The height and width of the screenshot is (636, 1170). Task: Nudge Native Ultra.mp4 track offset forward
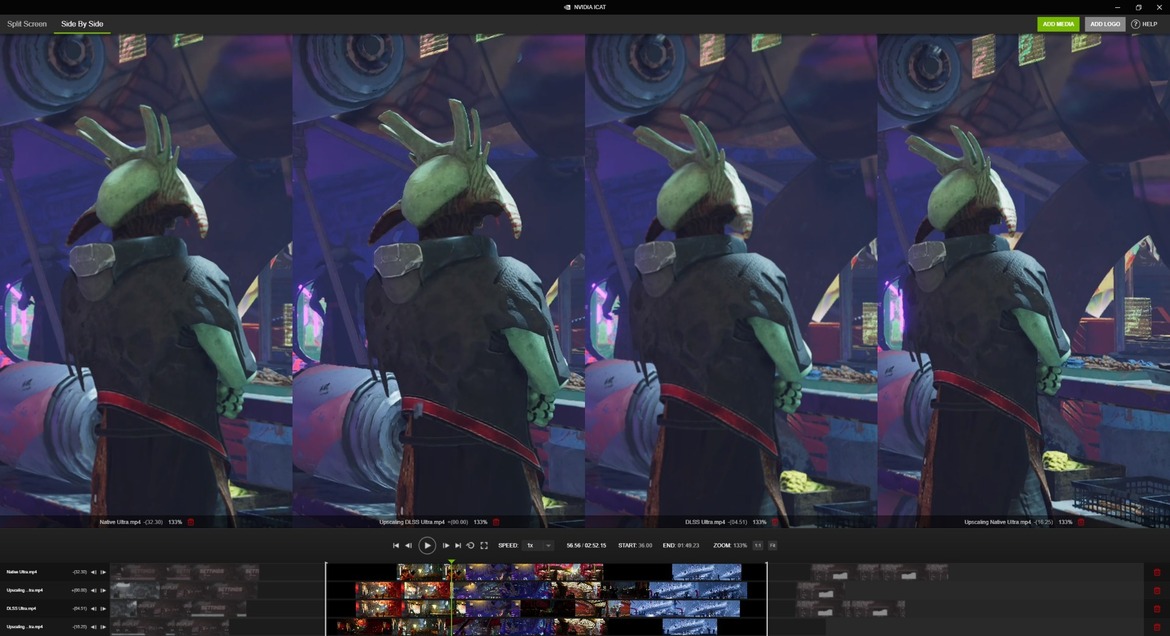(x=103, y=573)
